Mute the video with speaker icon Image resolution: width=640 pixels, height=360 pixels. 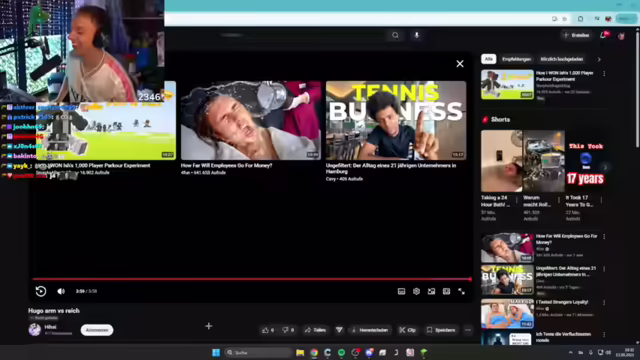coord(61,291)
